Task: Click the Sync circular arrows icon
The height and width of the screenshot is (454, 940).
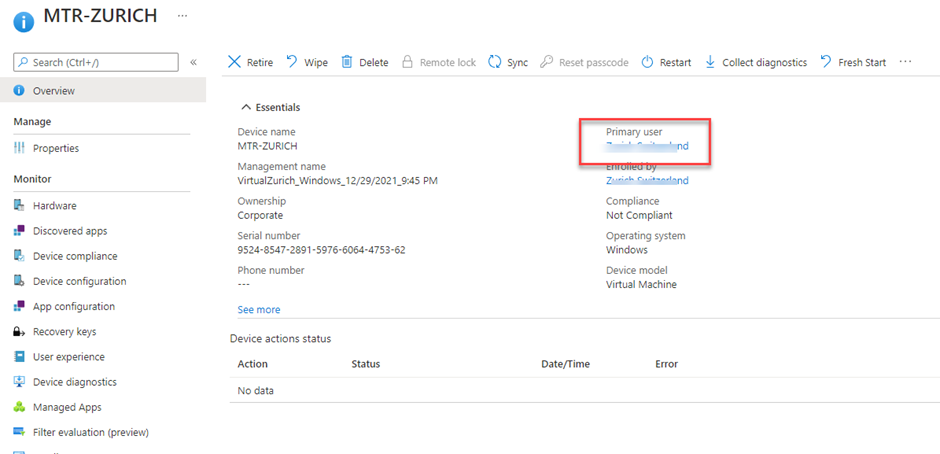Action: tap(495, 62)
